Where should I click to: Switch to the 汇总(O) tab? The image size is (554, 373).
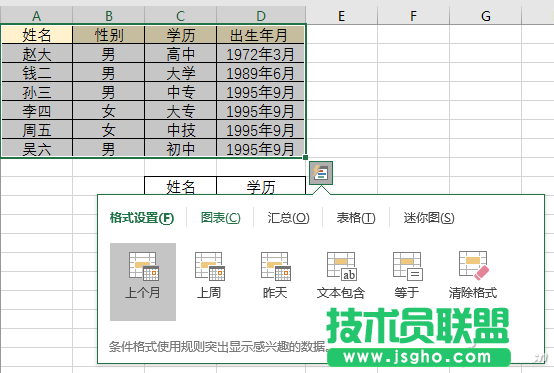[288, 218]
